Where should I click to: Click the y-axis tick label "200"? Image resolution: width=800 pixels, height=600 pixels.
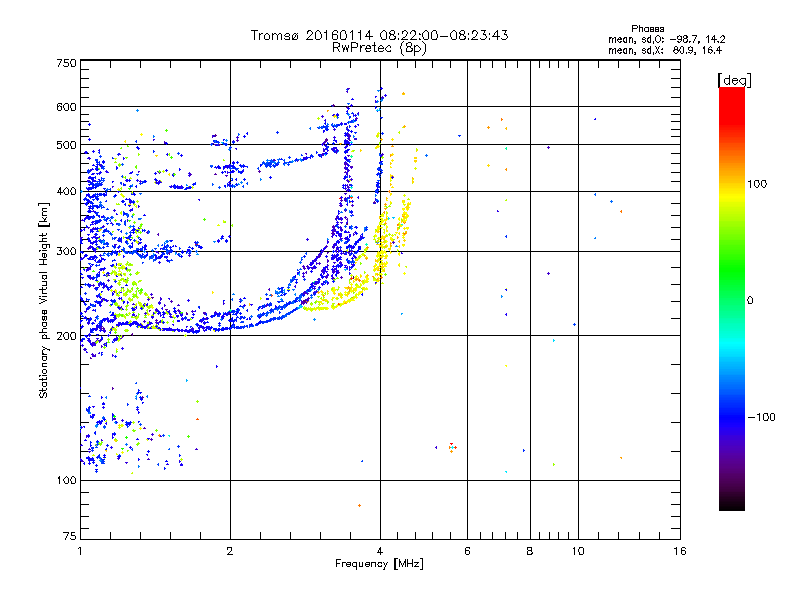click(66, 336)
